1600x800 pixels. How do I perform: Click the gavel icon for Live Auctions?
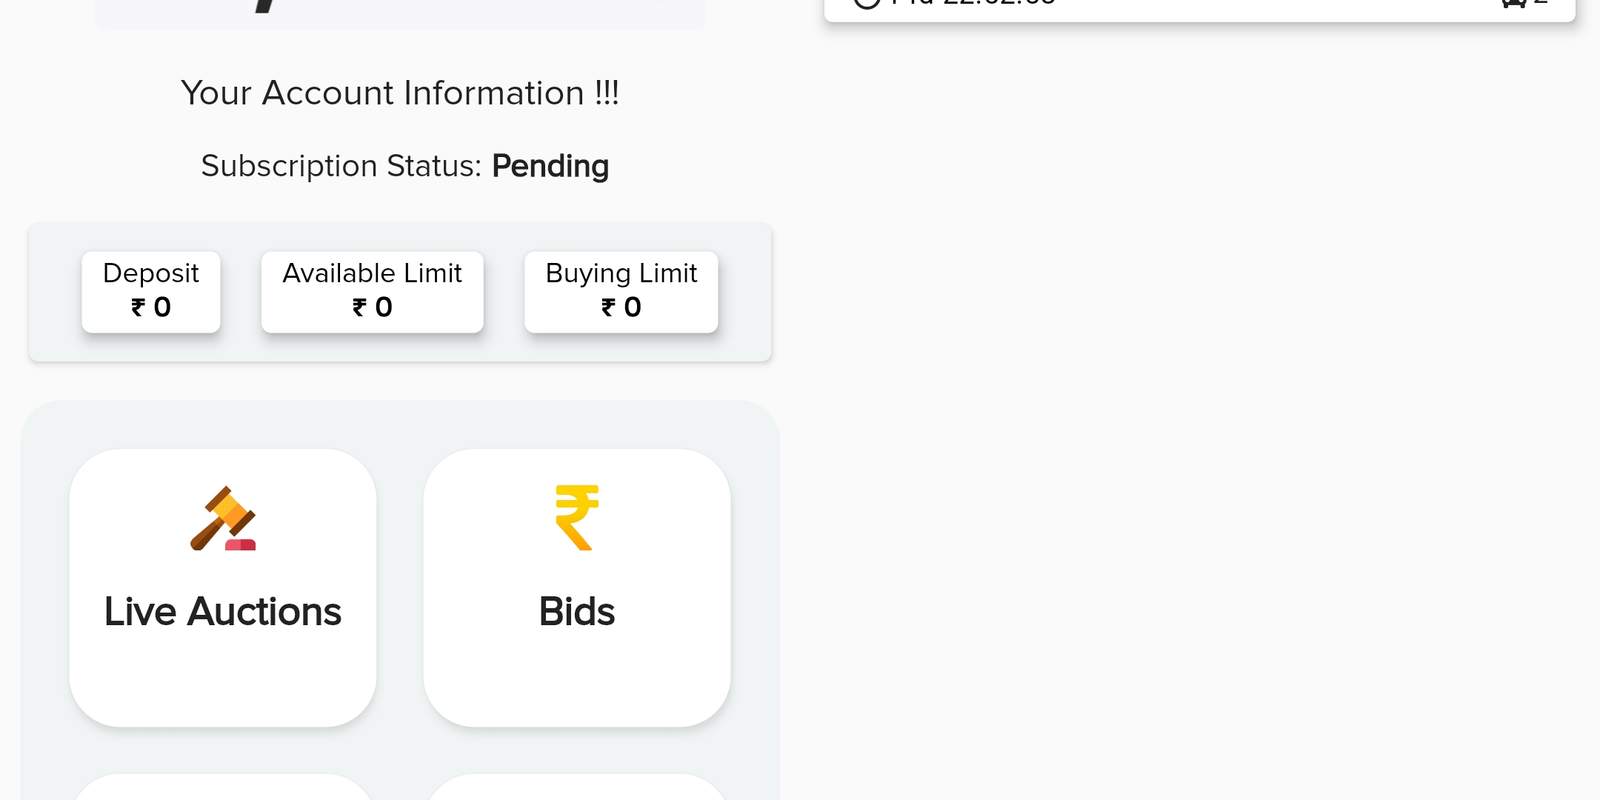(223, 518)
